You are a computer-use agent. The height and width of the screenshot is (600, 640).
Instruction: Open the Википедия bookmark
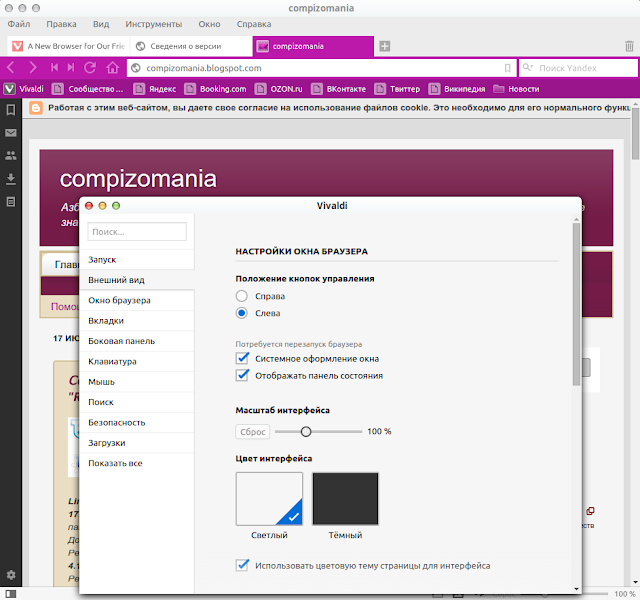coord(457,89)
